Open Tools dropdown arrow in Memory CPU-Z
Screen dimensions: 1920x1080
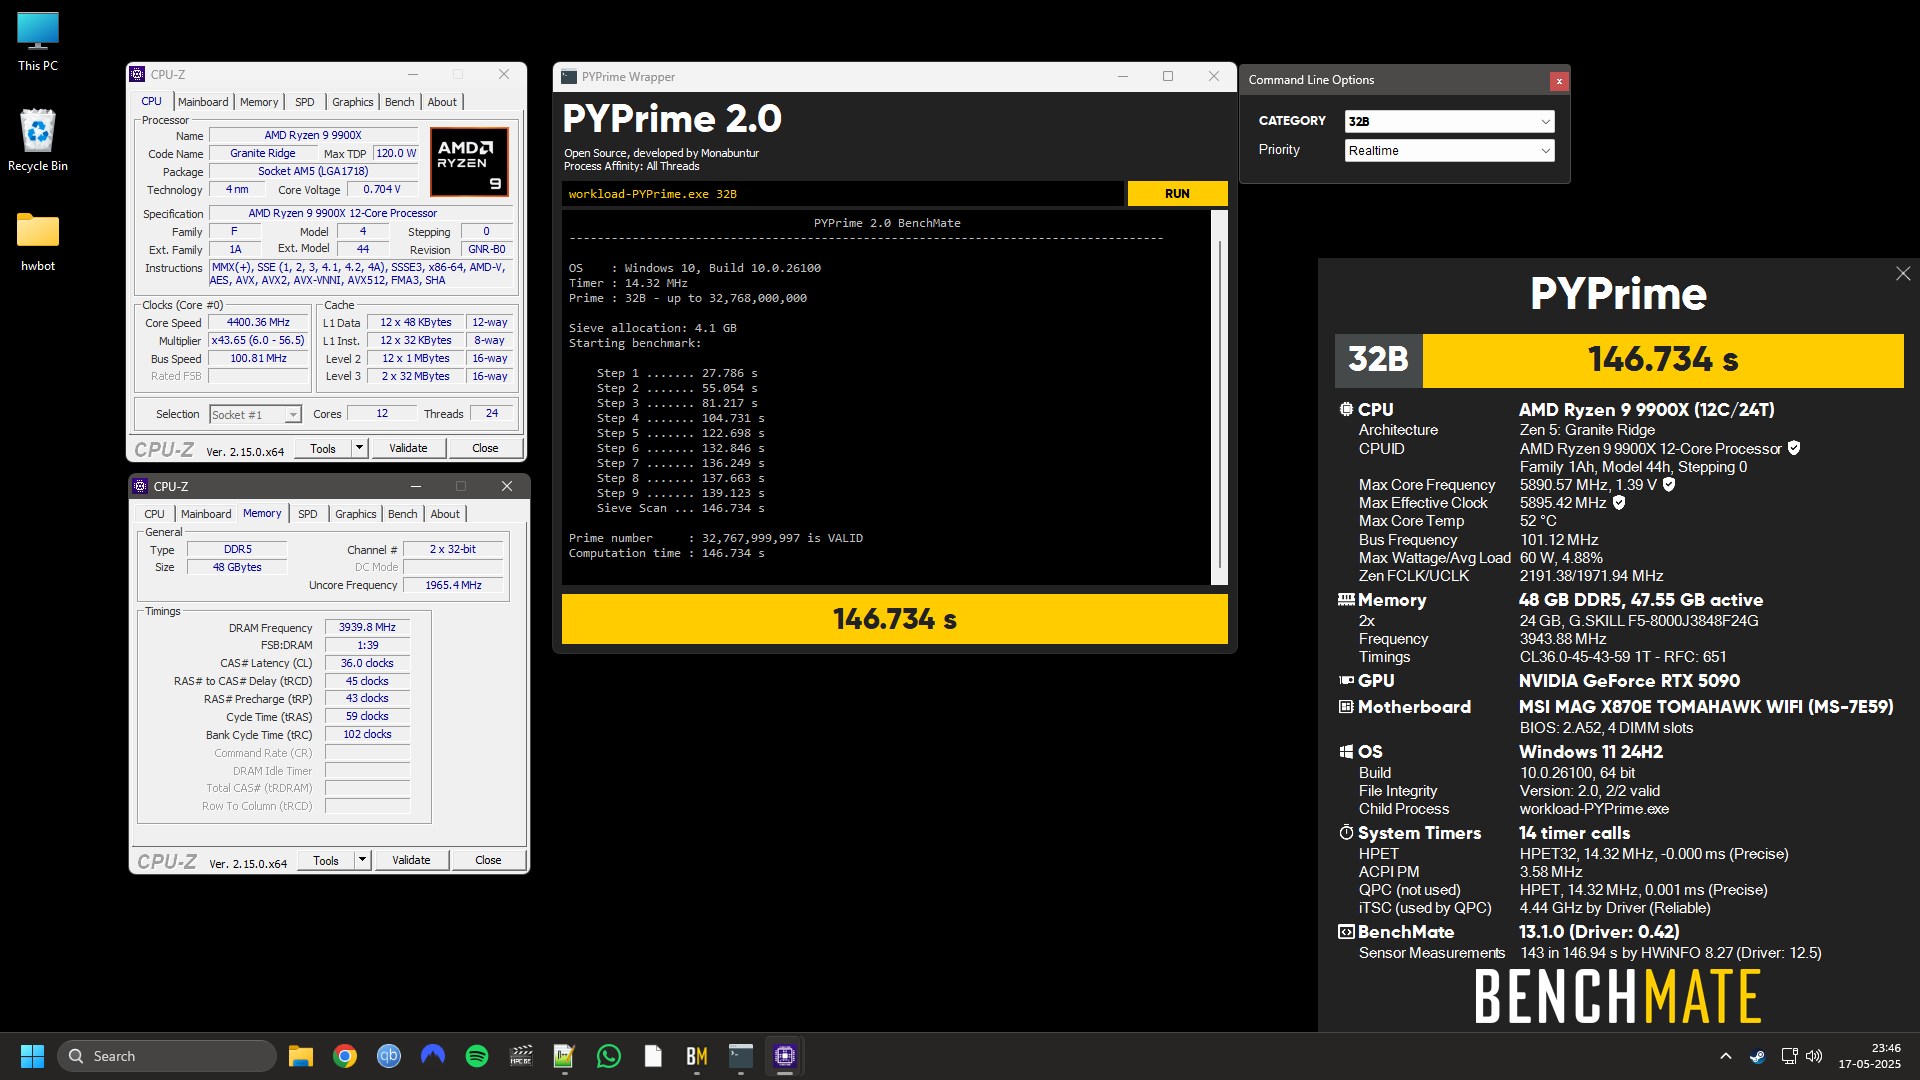pos(362,860)
